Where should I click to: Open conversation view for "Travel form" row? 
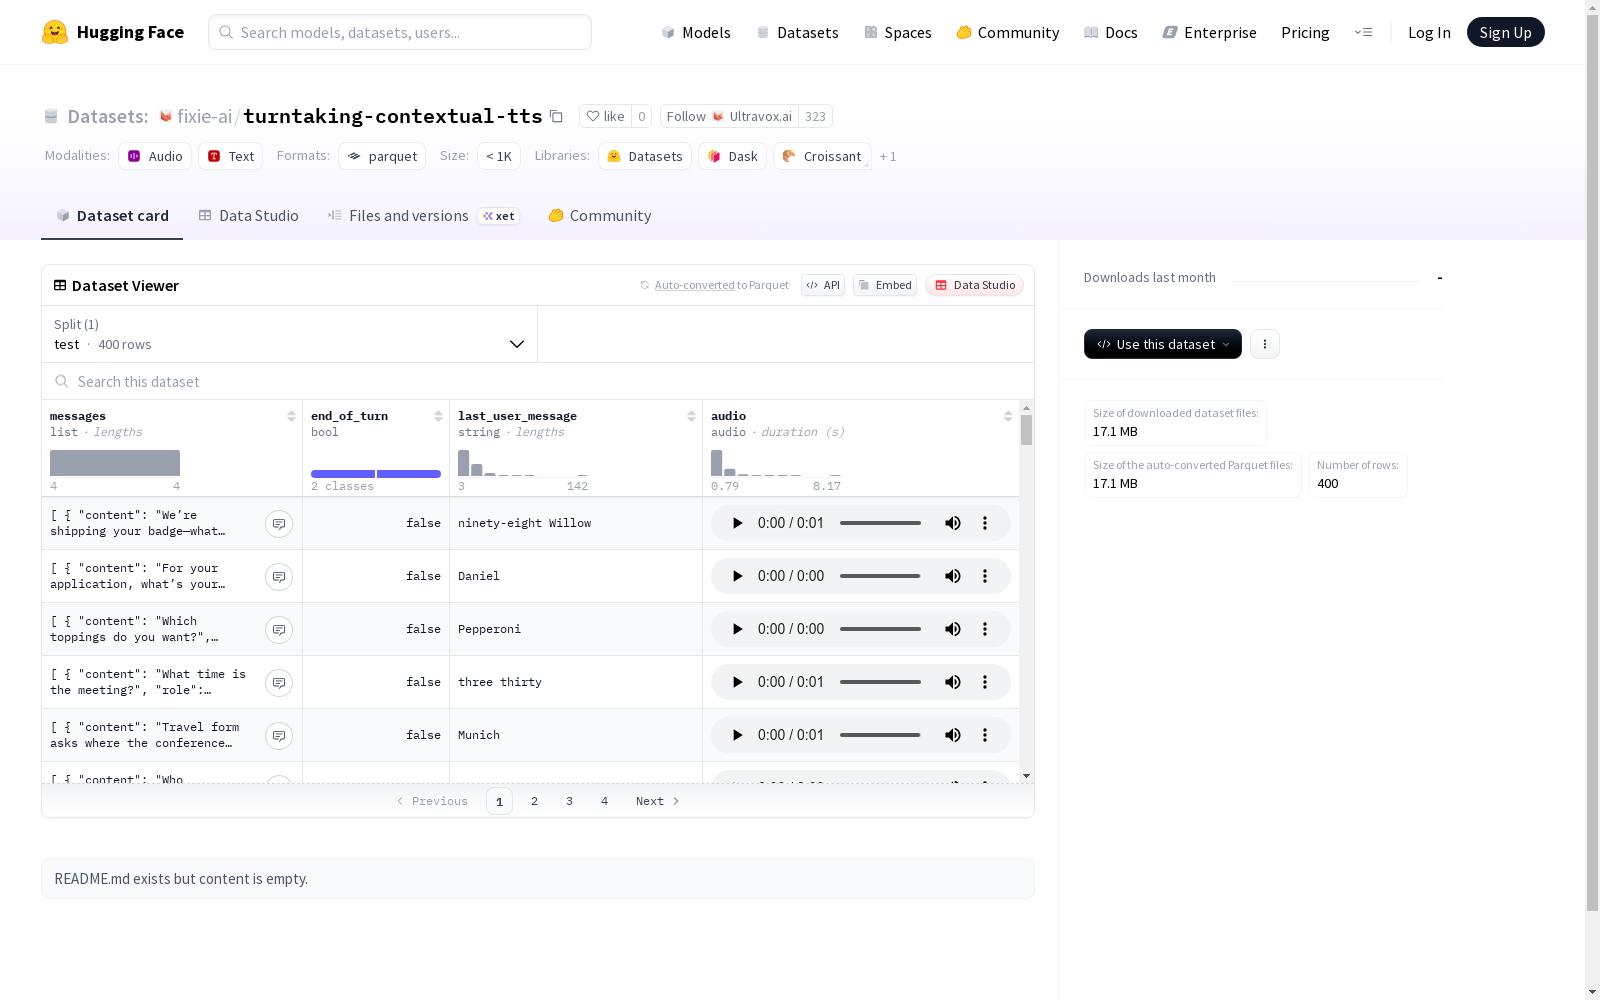[x=279, y=735]
